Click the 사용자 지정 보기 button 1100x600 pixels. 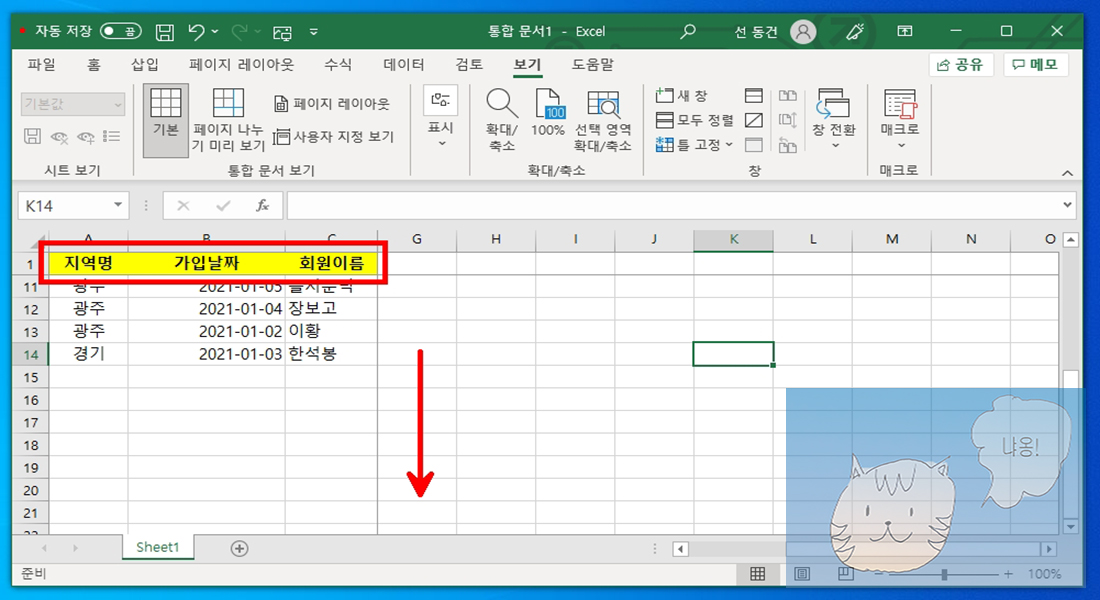click(333, 136)
